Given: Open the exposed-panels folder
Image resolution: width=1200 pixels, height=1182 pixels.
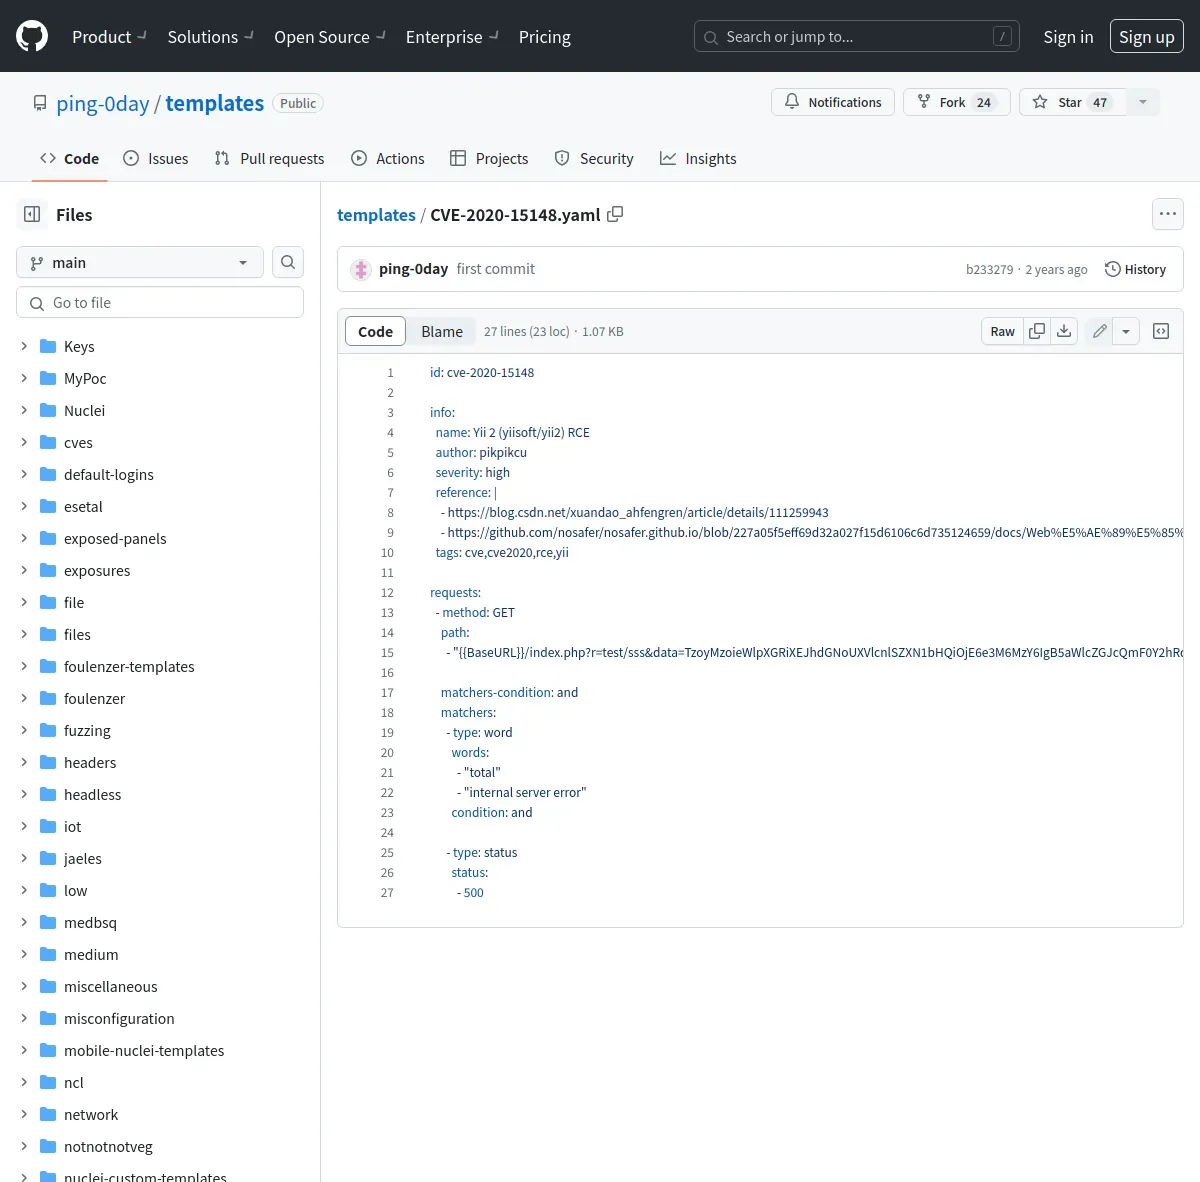Looking at the screenshot, I should click(115, 538).
